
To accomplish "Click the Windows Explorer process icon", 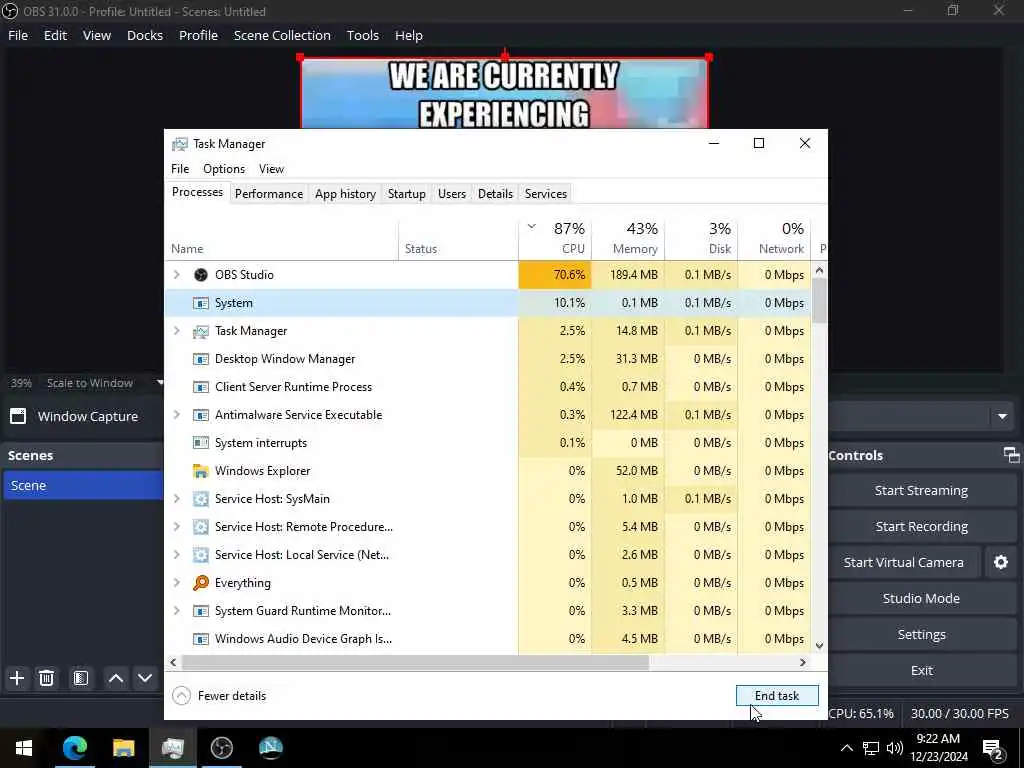I will (201, 471).
